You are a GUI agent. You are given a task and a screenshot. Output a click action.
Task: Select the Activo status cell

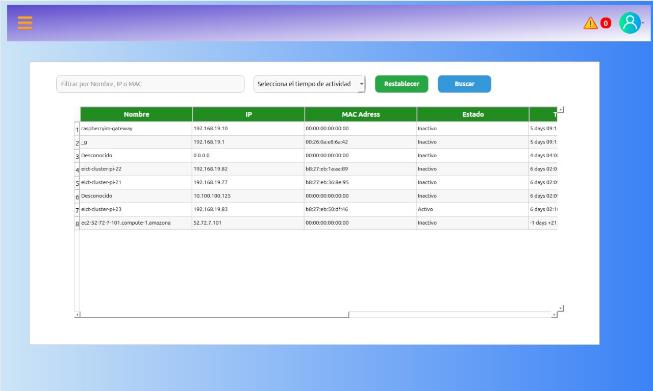click(473, 209)
